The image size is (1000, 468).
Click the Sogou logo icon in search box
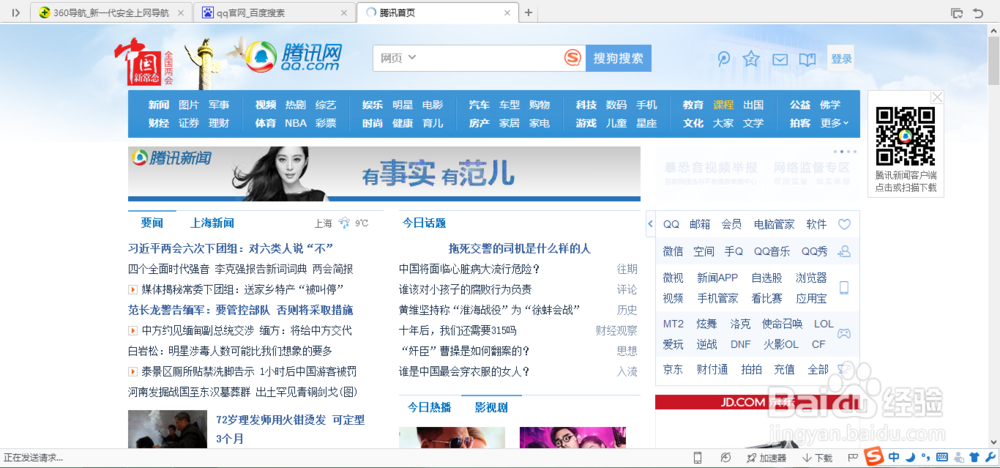pyautogui.click(x=573, y=59)
